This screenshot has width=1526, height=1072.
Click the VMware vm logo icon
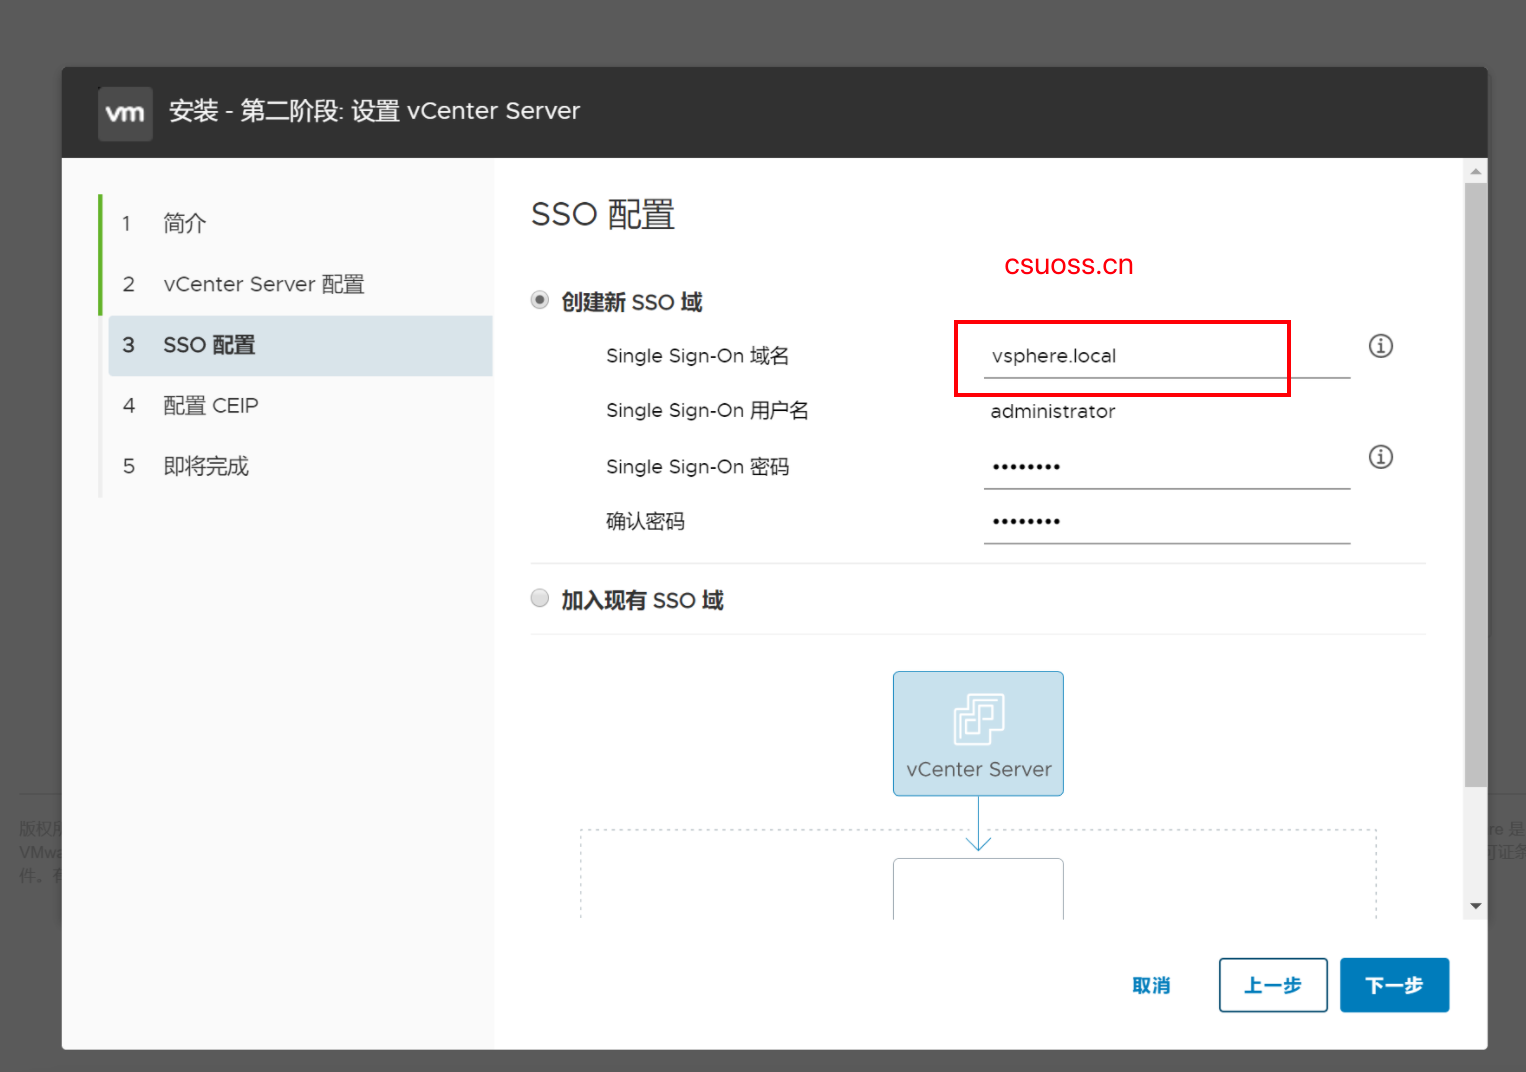pos(125,114)
